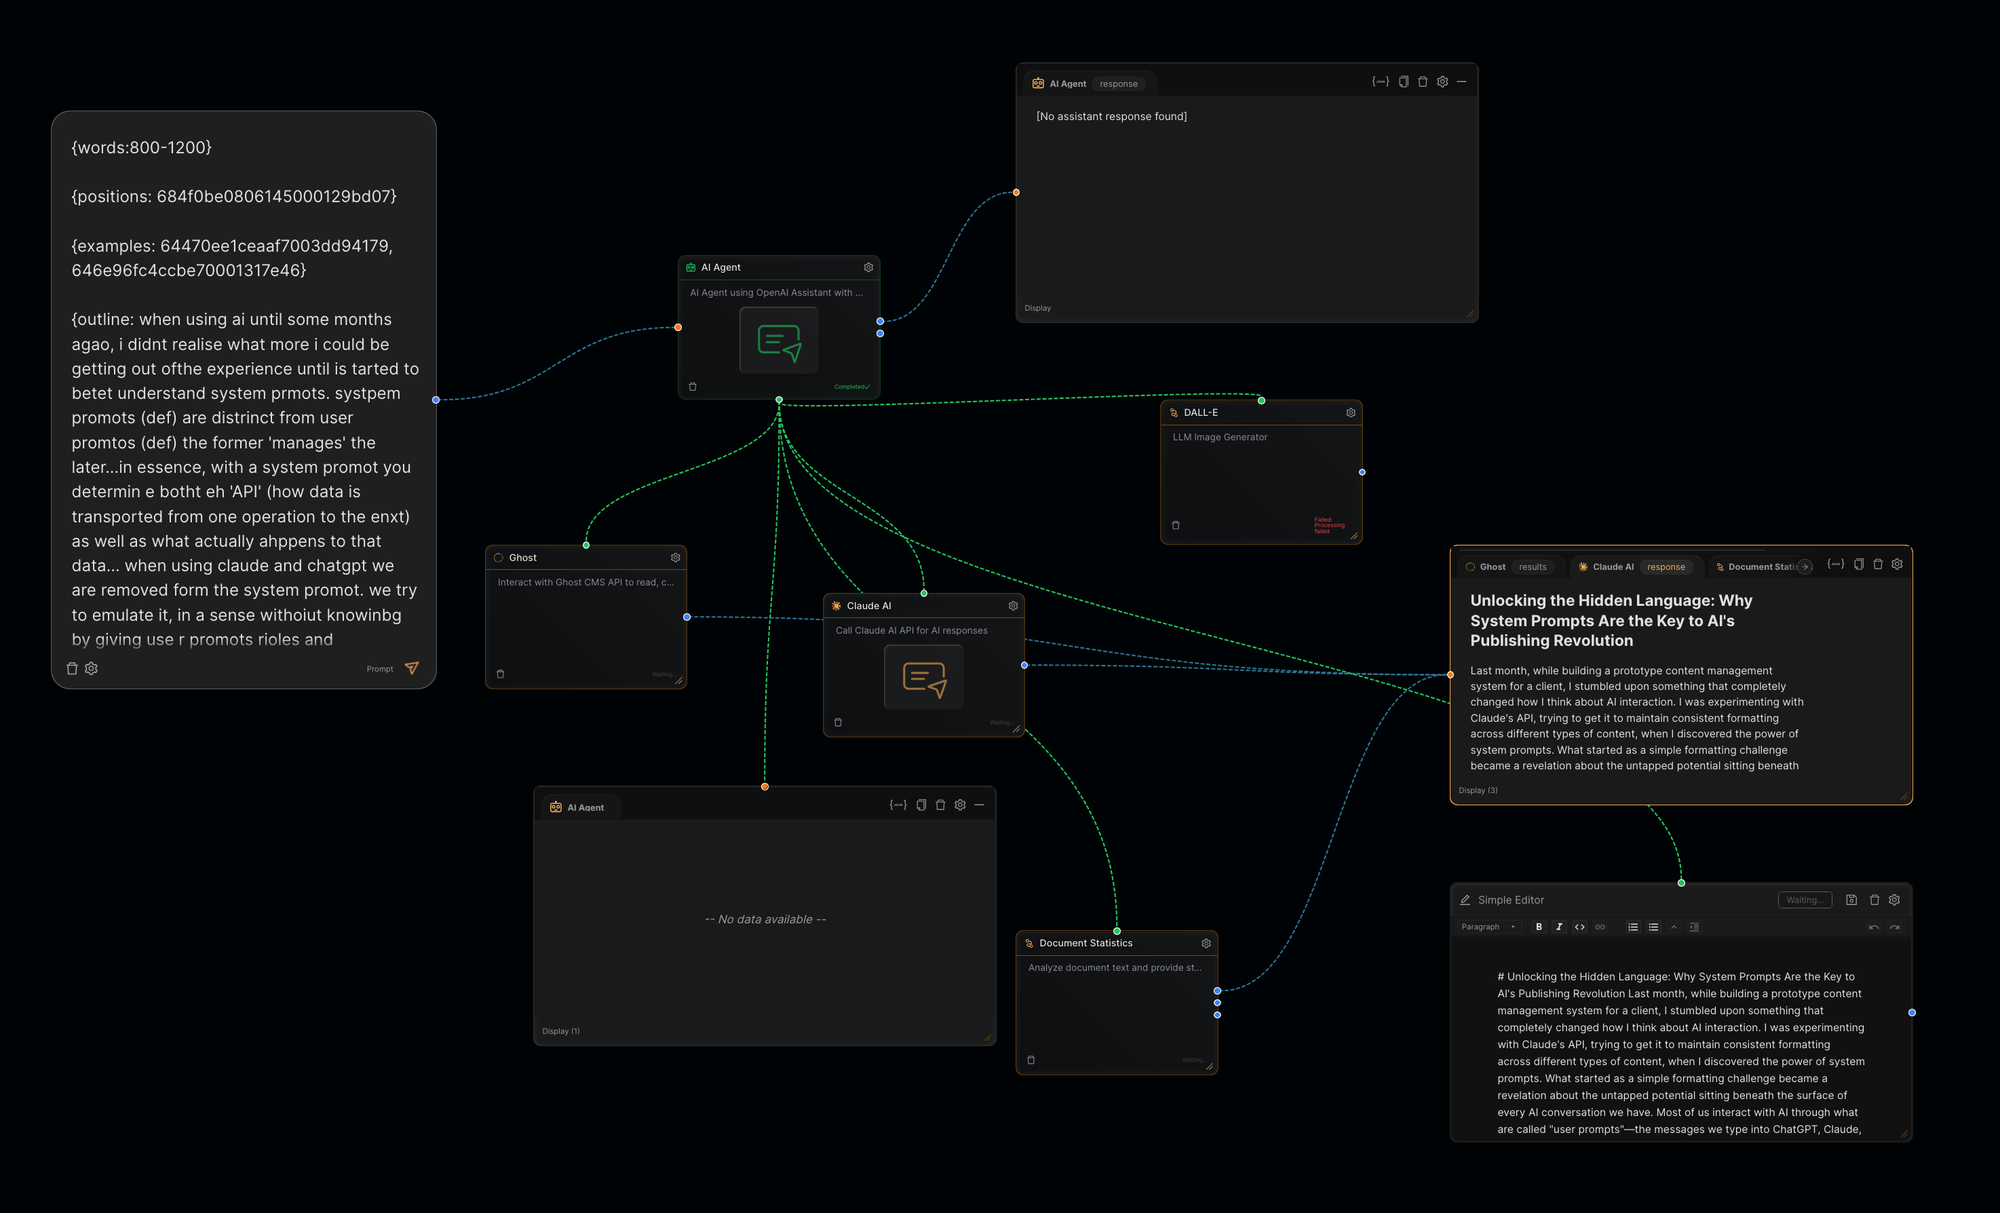Click Display (3) label in output panel
This screenshot has height=1213, width=2000.
coord(1478,790)
